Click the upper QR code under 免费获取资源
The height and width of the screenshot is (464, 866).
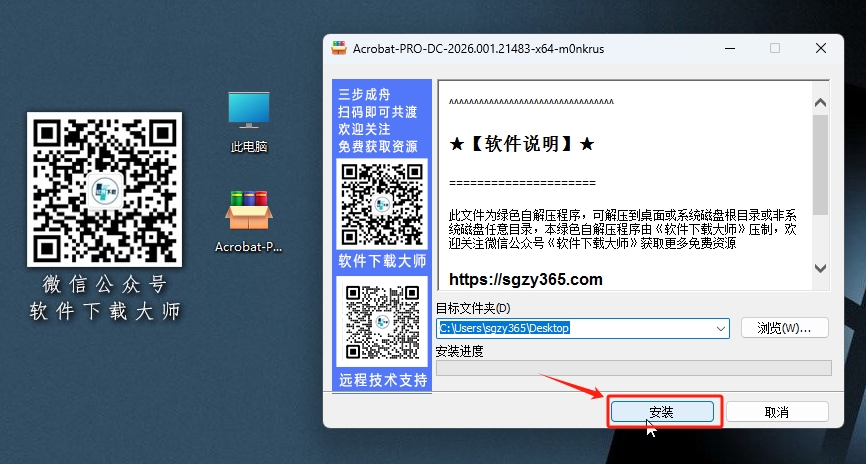coord(382,205)
